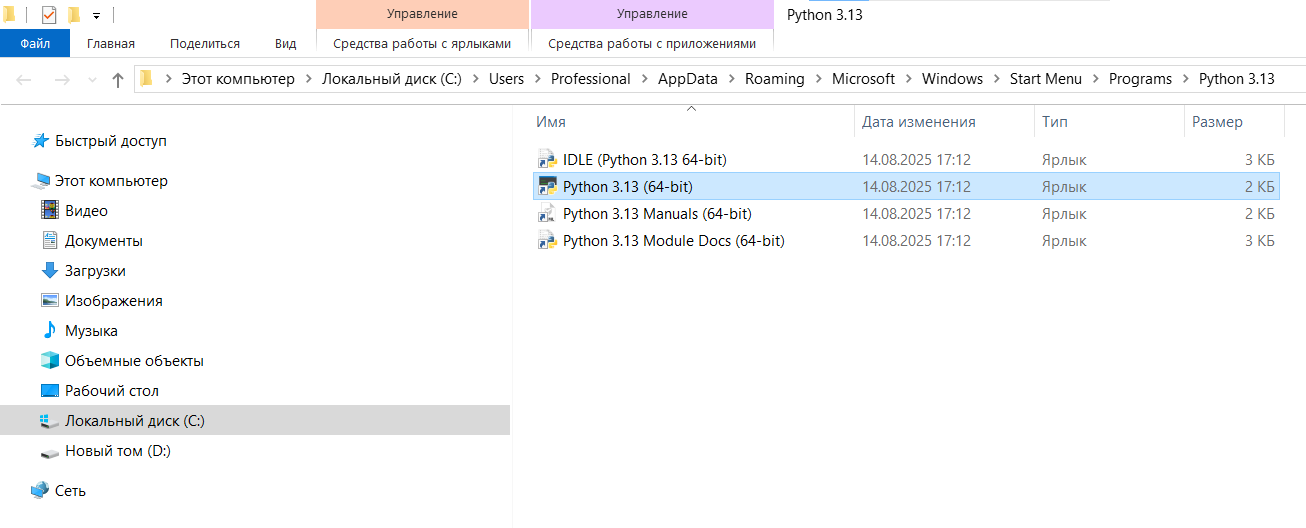Click the Музыка note icon in sidebar

[50, 330]
